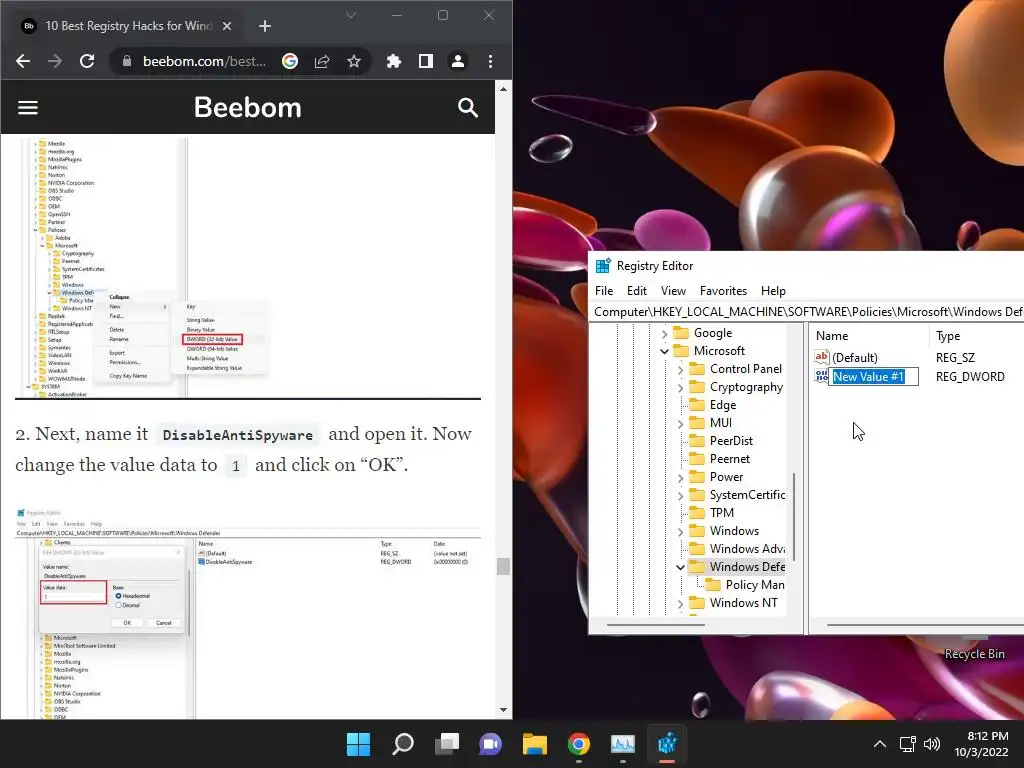Open the Chrome extensions puzzle icon
The width and height of the screenshot is (1024, 768).
pyautogui.click(x=394, y=61)
